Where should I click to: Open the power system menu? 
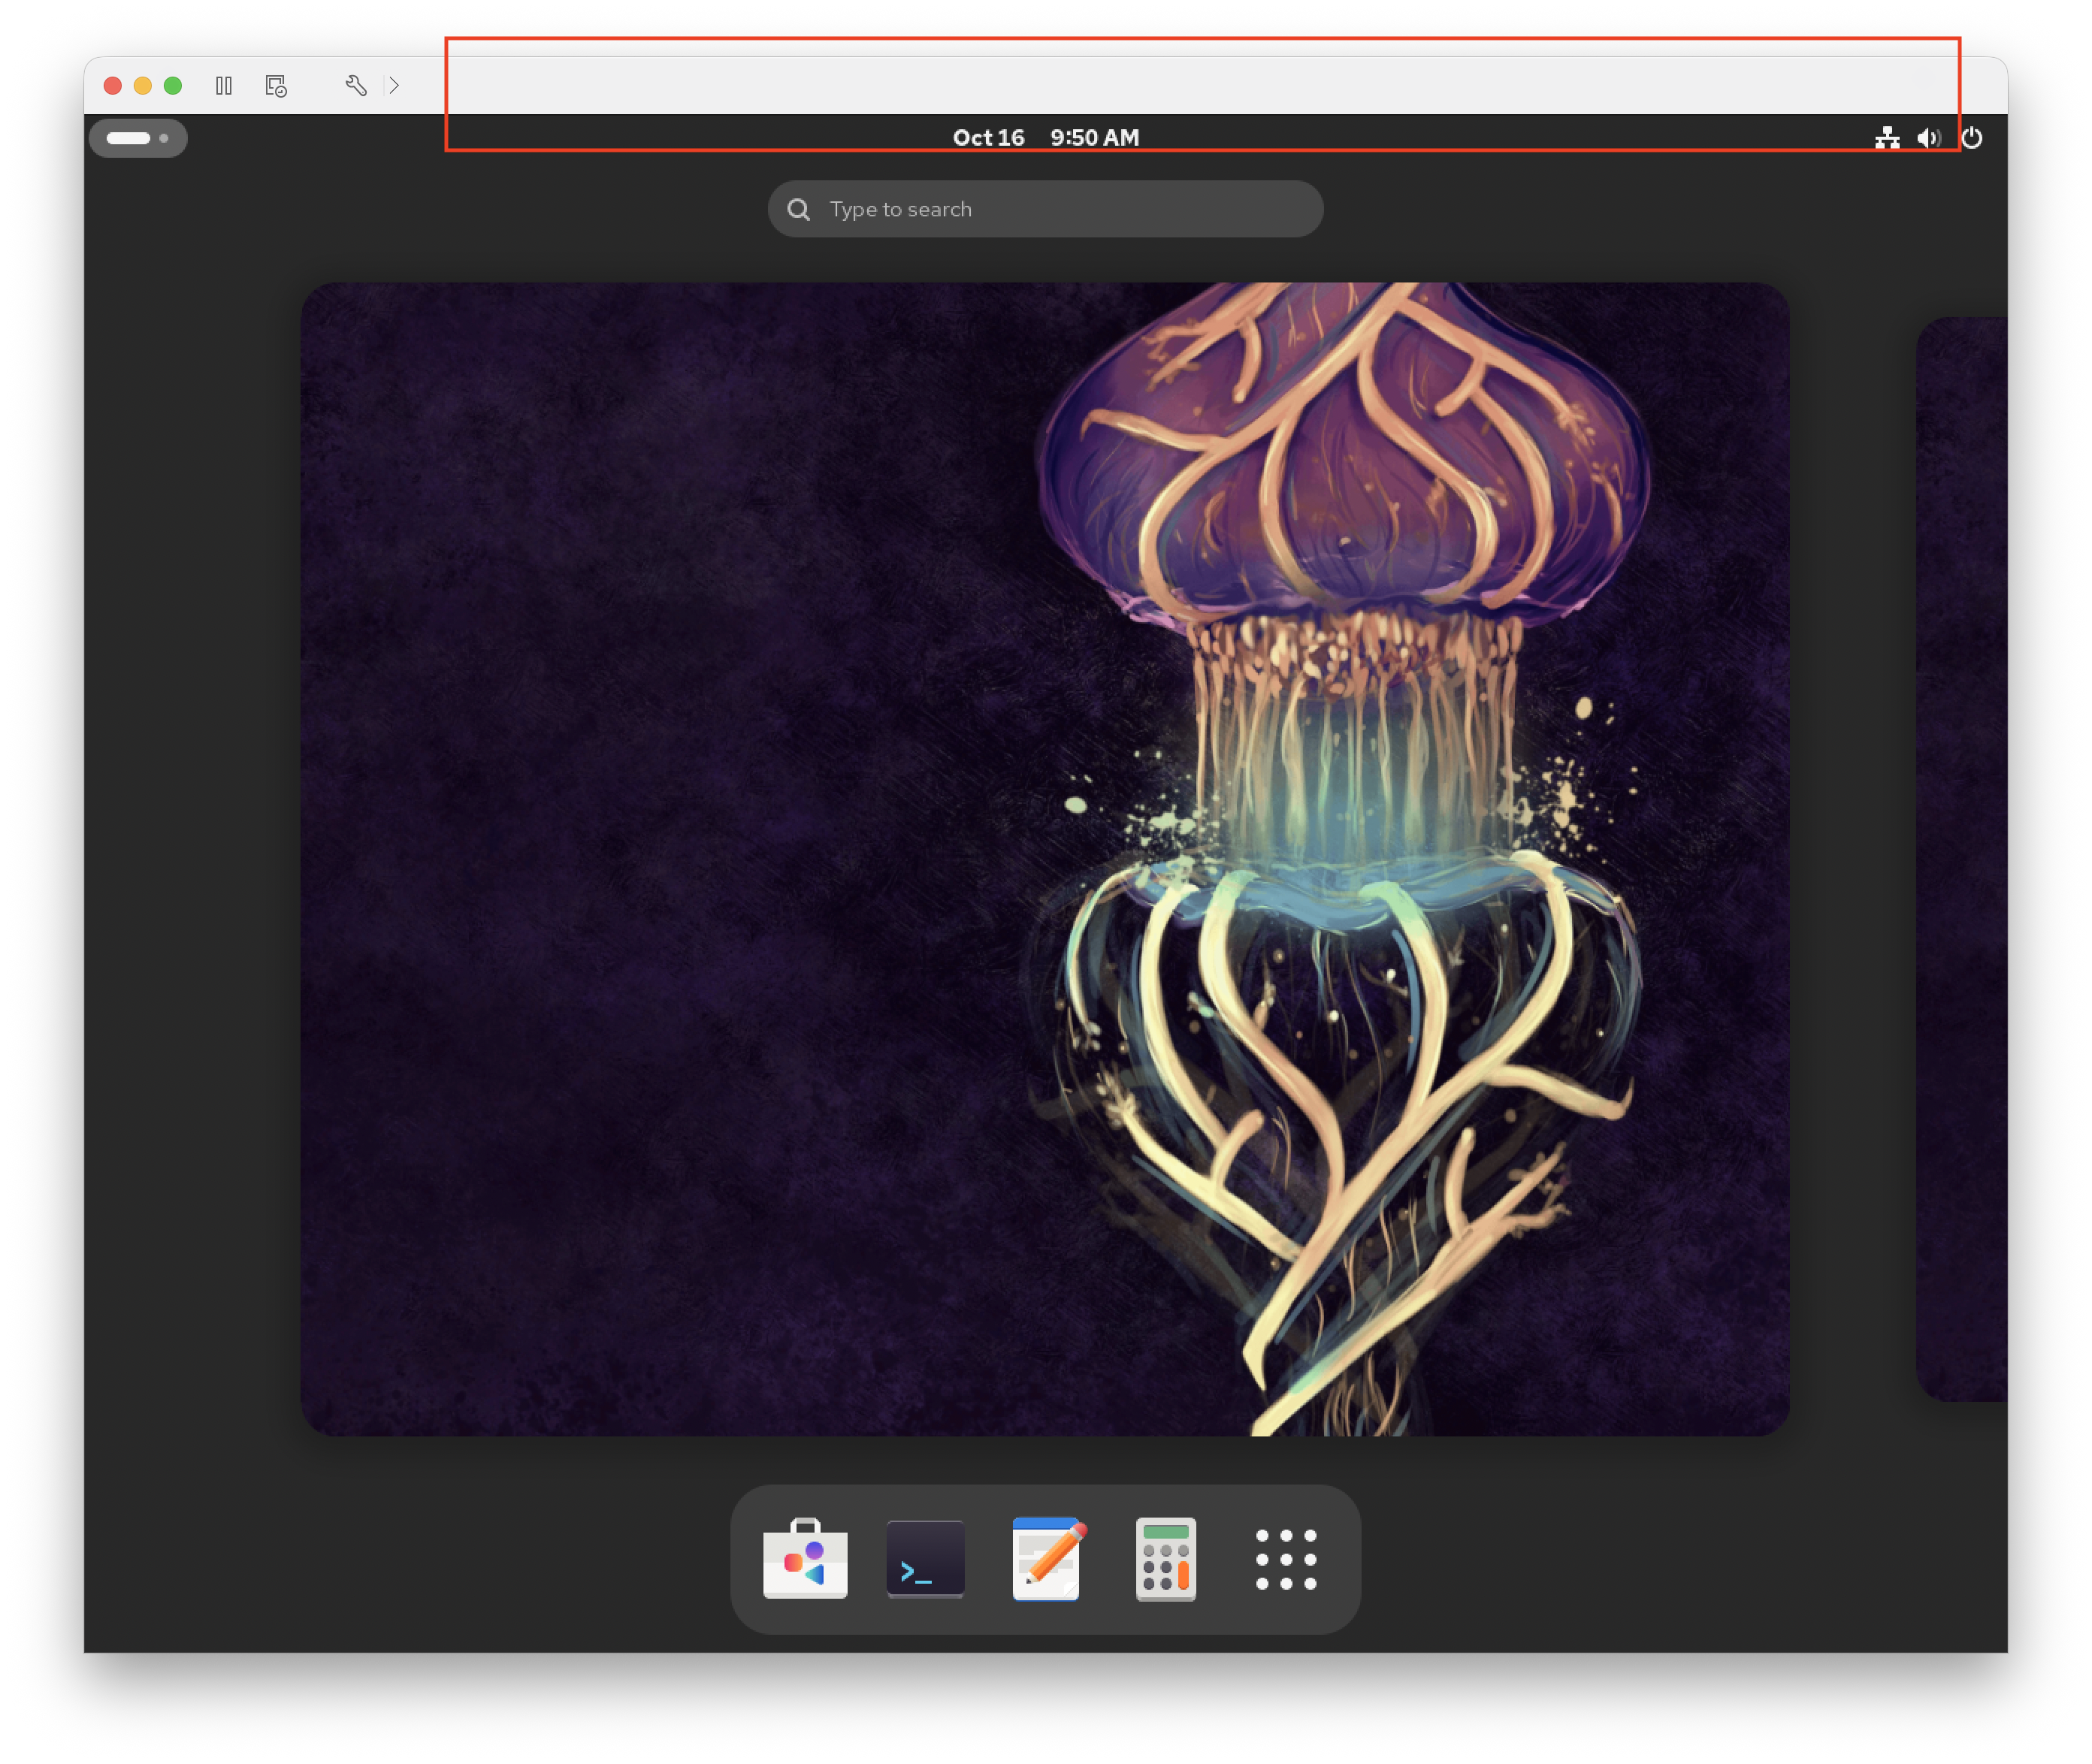pyautogui.click(x=1972, y=138)
